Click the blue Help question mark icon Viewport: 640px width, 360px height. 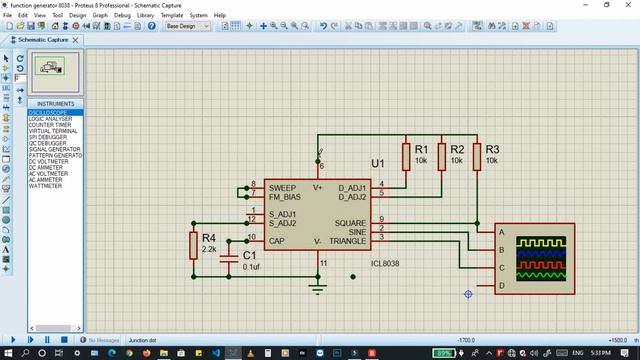[x=151, y=26]
